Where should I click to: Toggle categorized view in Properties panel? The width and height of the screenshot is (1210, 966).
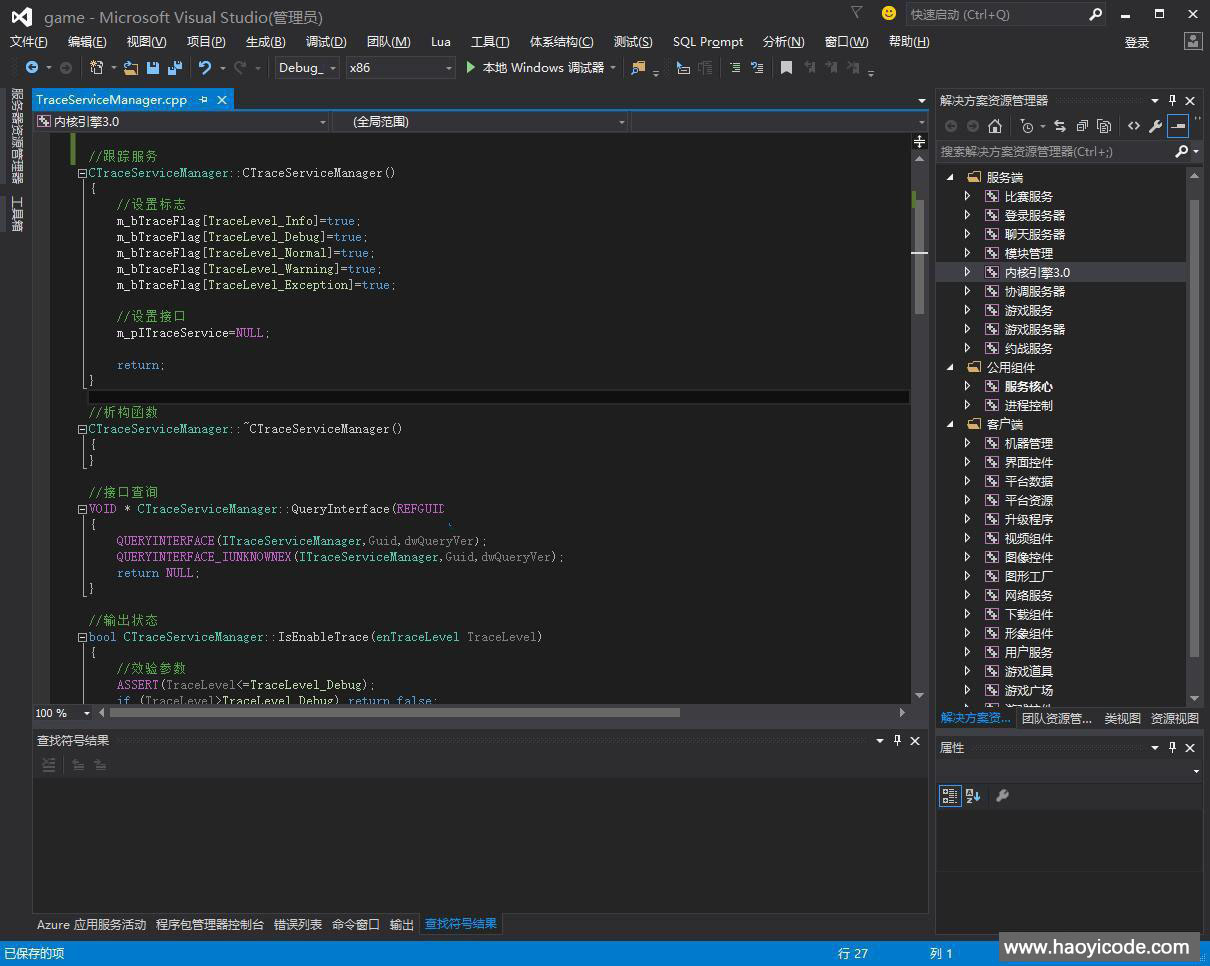click(949, 796)
